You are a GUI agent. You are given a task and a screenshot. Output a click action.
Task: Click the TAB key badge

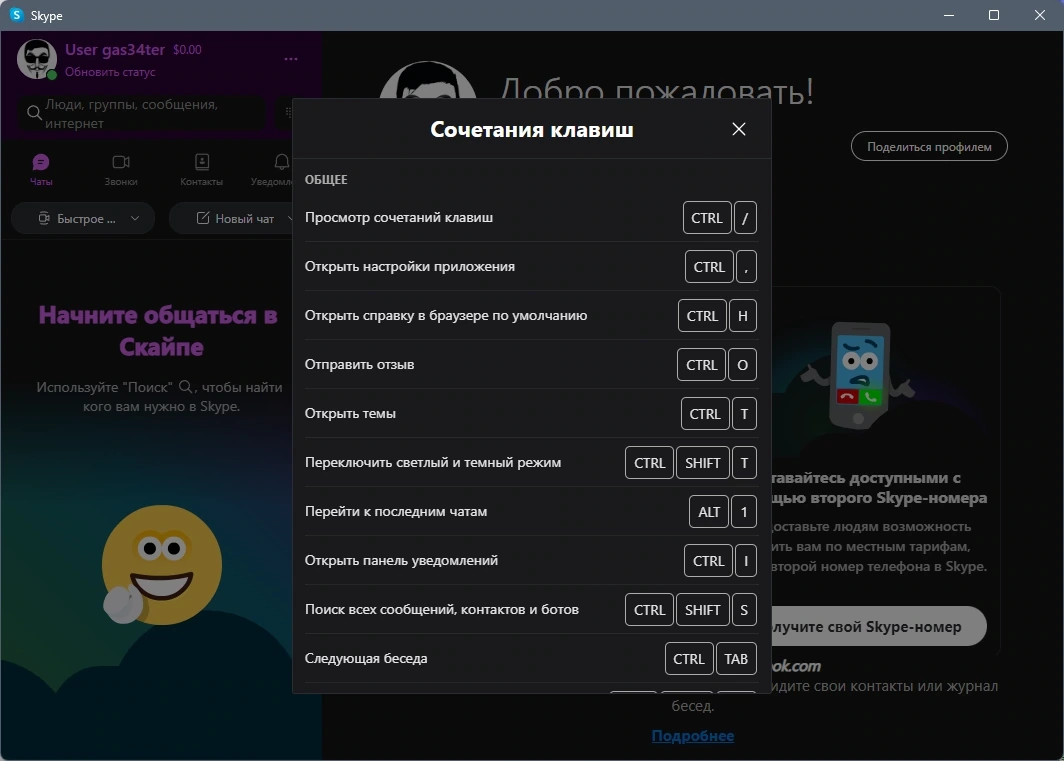pos(736,658)
